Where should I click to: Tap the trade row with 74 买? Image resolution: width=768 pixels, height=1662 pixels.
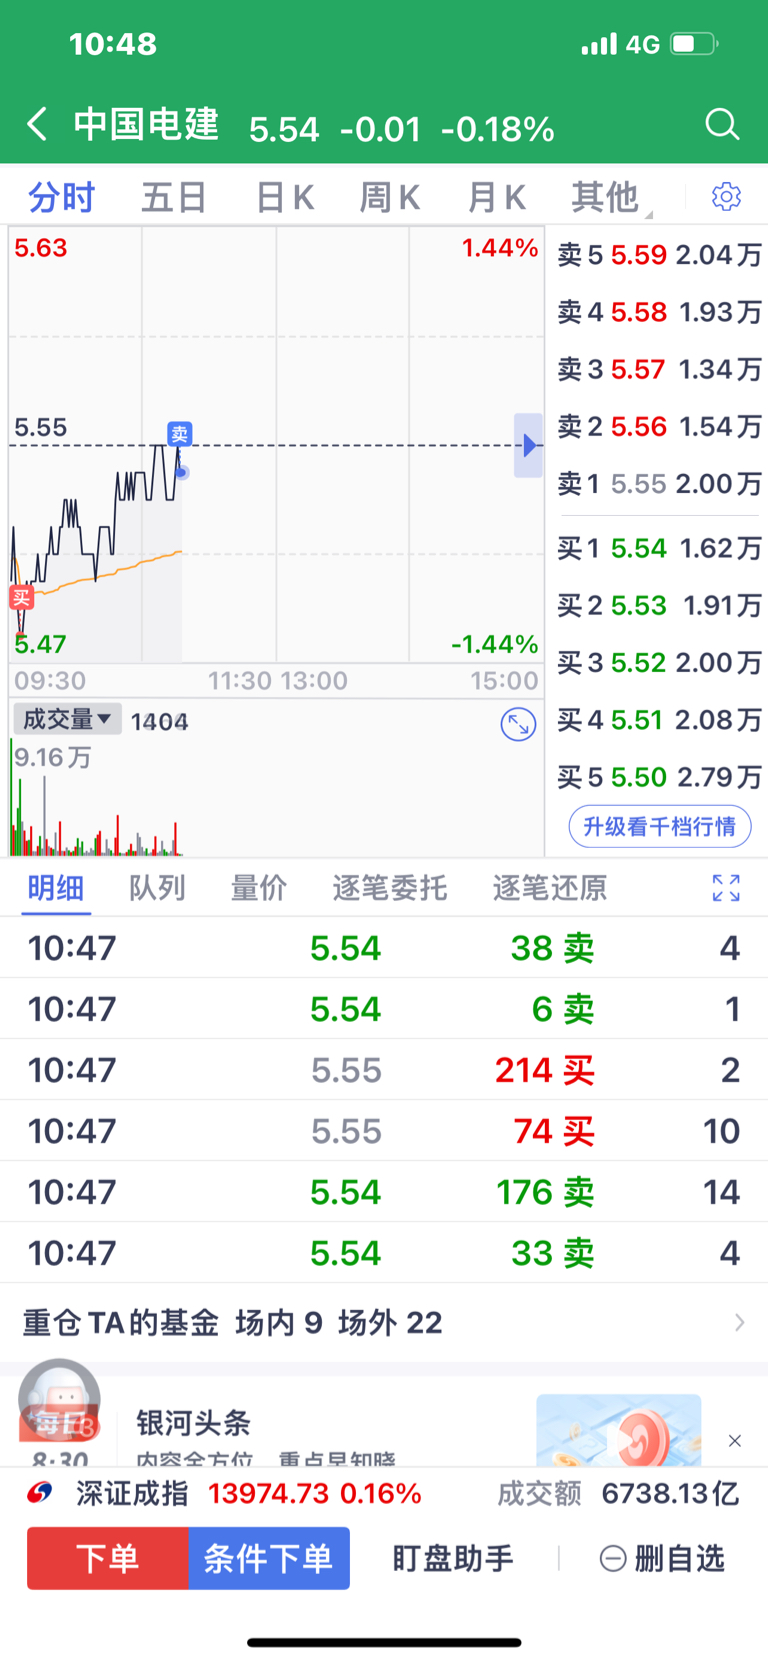(x=384, y=1131)
